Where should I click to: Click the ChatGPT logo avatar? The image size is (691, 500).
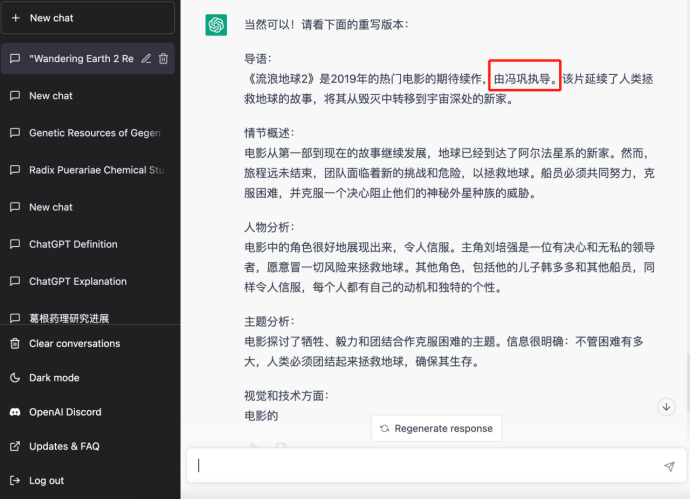tap(216, 25)
